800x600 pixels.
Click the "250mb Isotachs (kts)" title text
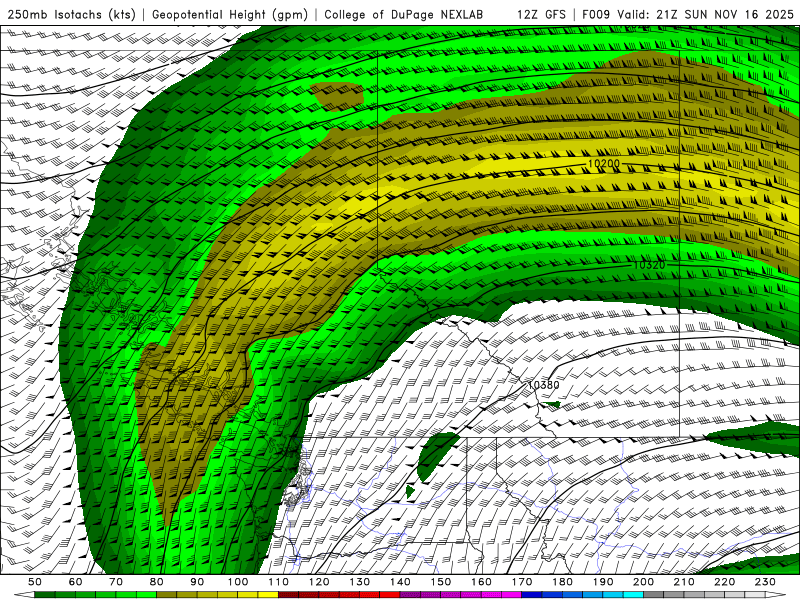click(x=71, y=14)
